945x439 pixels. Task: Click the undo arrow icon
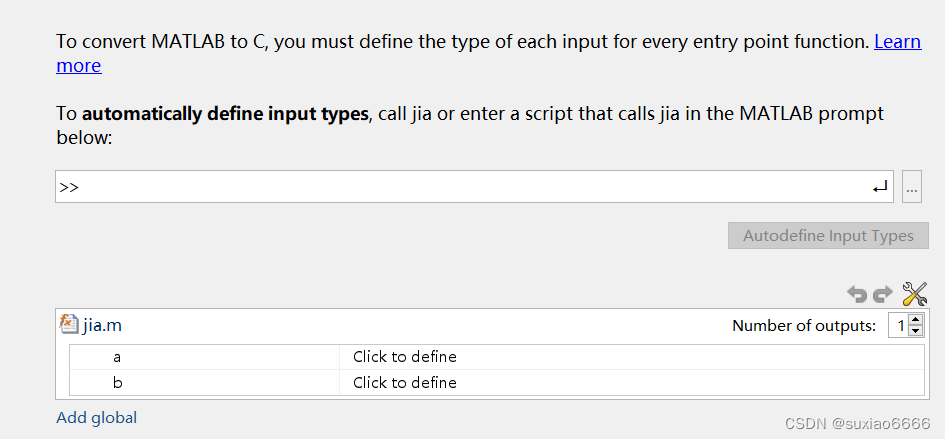[x=857, y=294]
